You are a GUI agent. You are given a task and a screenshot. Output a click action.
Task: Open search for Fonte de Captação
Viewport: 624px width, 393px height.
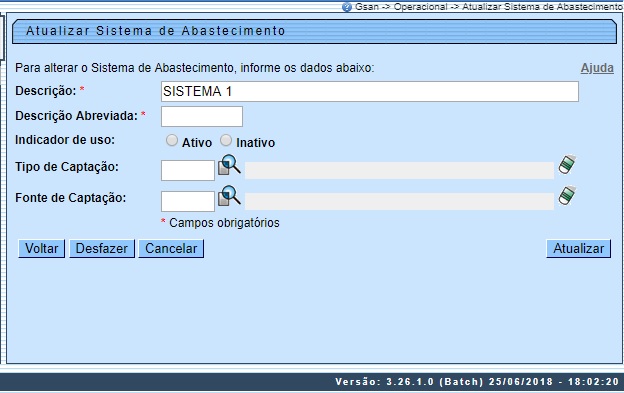point(229,196)
